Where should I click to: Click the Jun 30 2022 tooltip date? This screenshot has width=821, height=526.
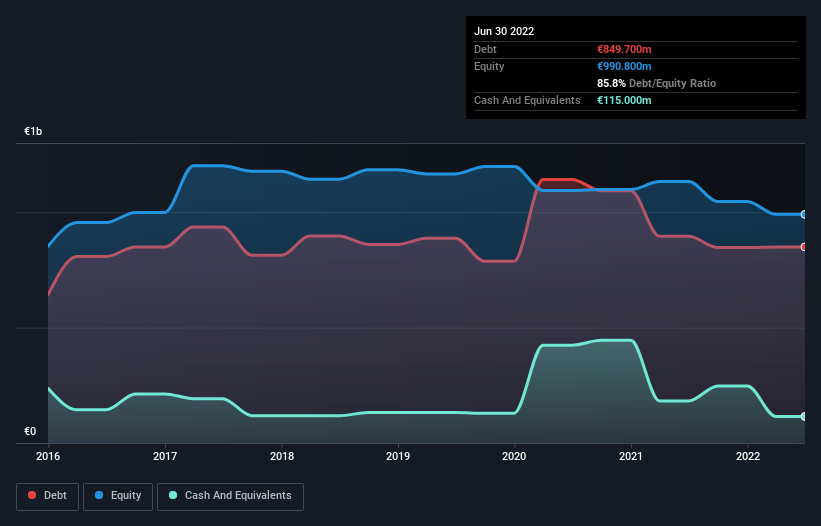click(504, 31)
